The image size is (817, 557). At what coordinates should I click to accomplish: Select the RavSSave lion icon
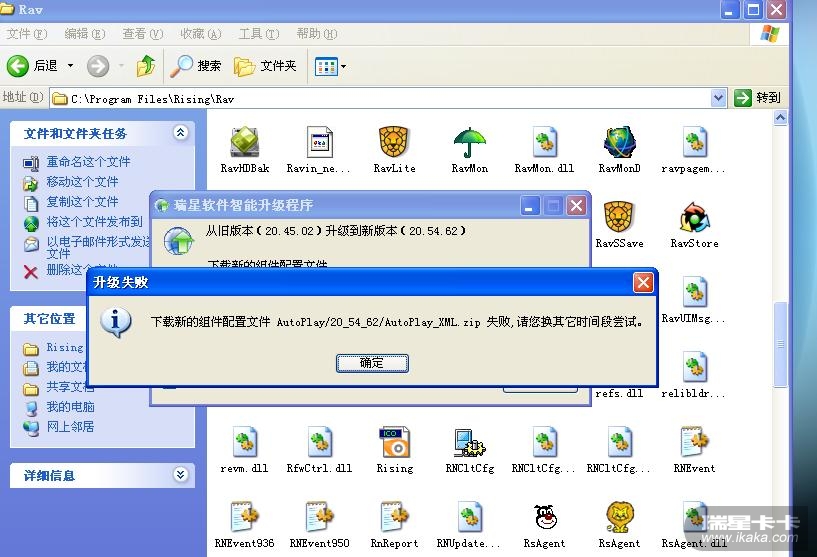(618, 216)
